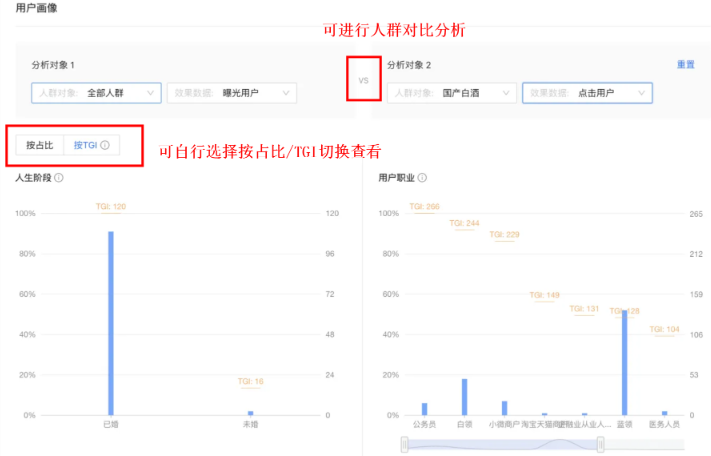Viewport: 711px width, 456px height.
Task: Click the 已婚 bar in life stage chart
Action: click(111, 323)
